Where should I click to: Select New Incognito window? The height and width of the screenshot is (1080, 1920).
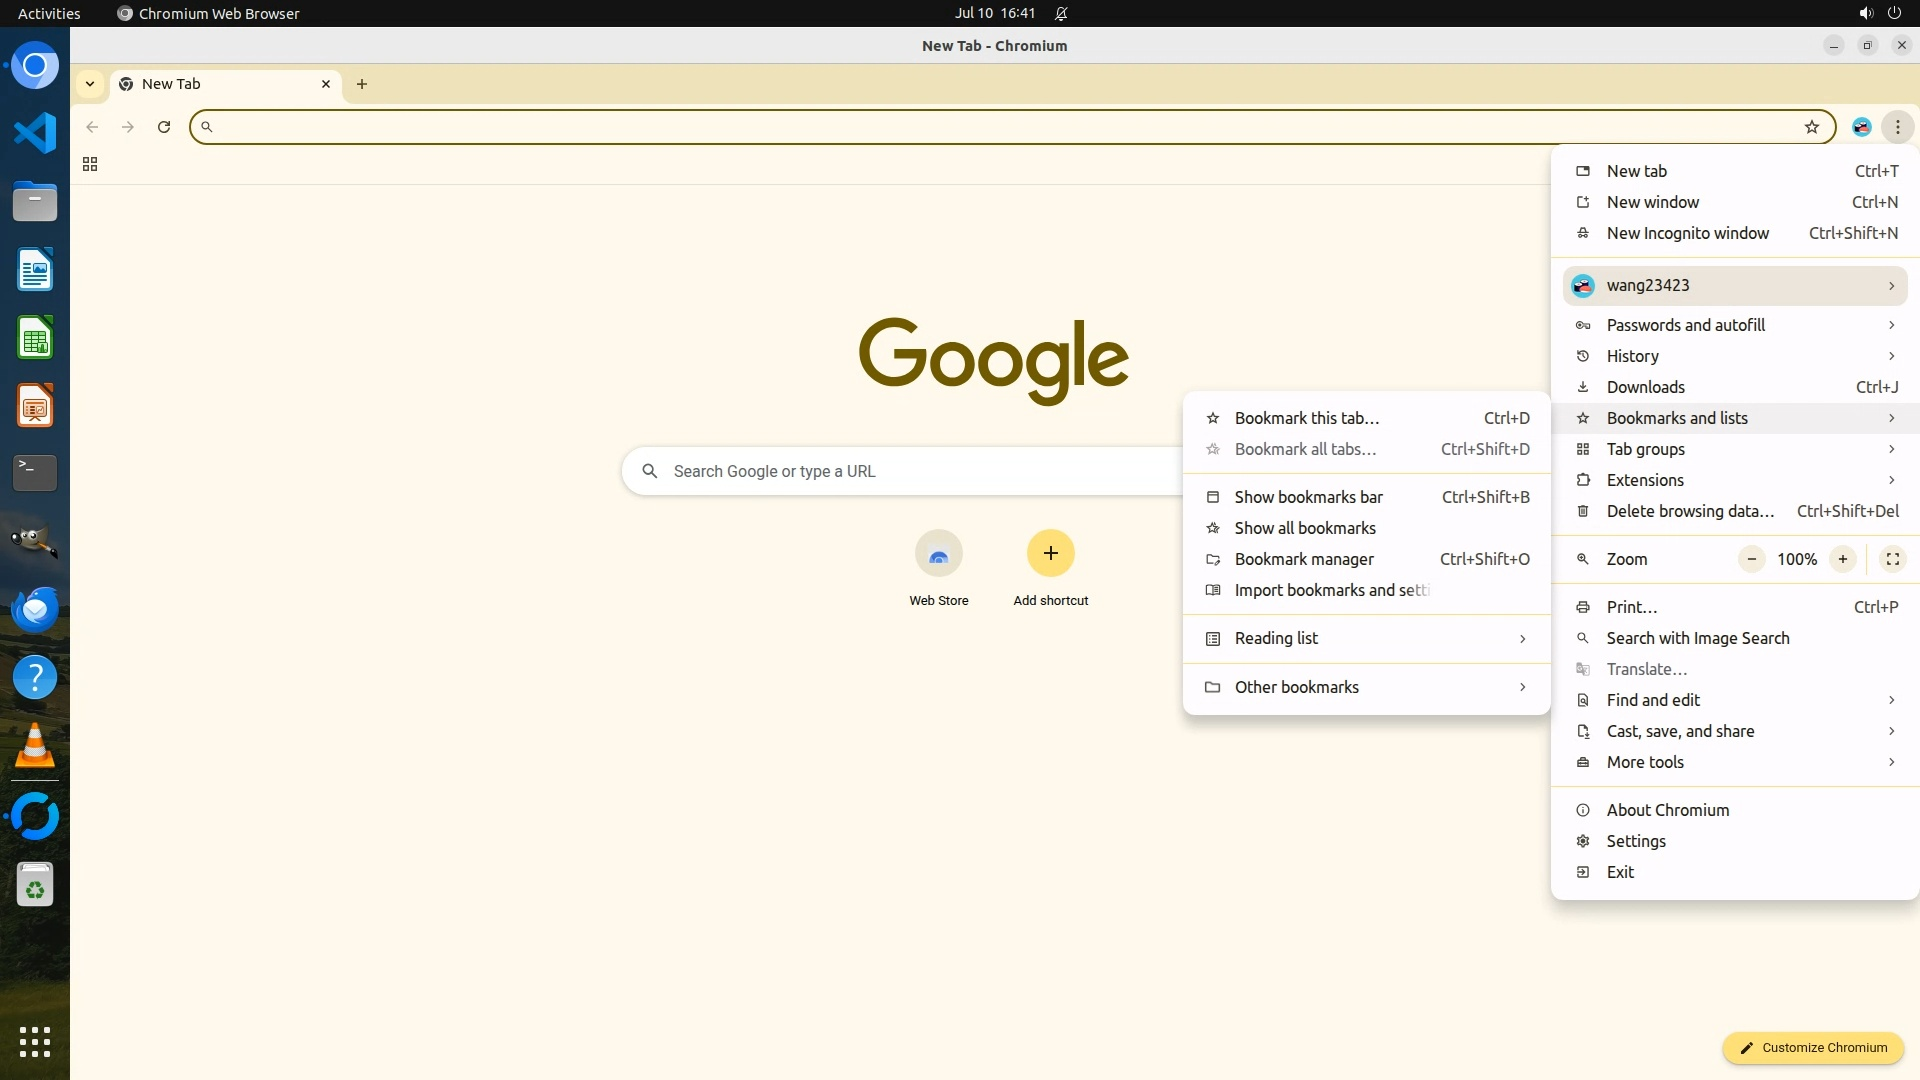(x=1687, y=233)
